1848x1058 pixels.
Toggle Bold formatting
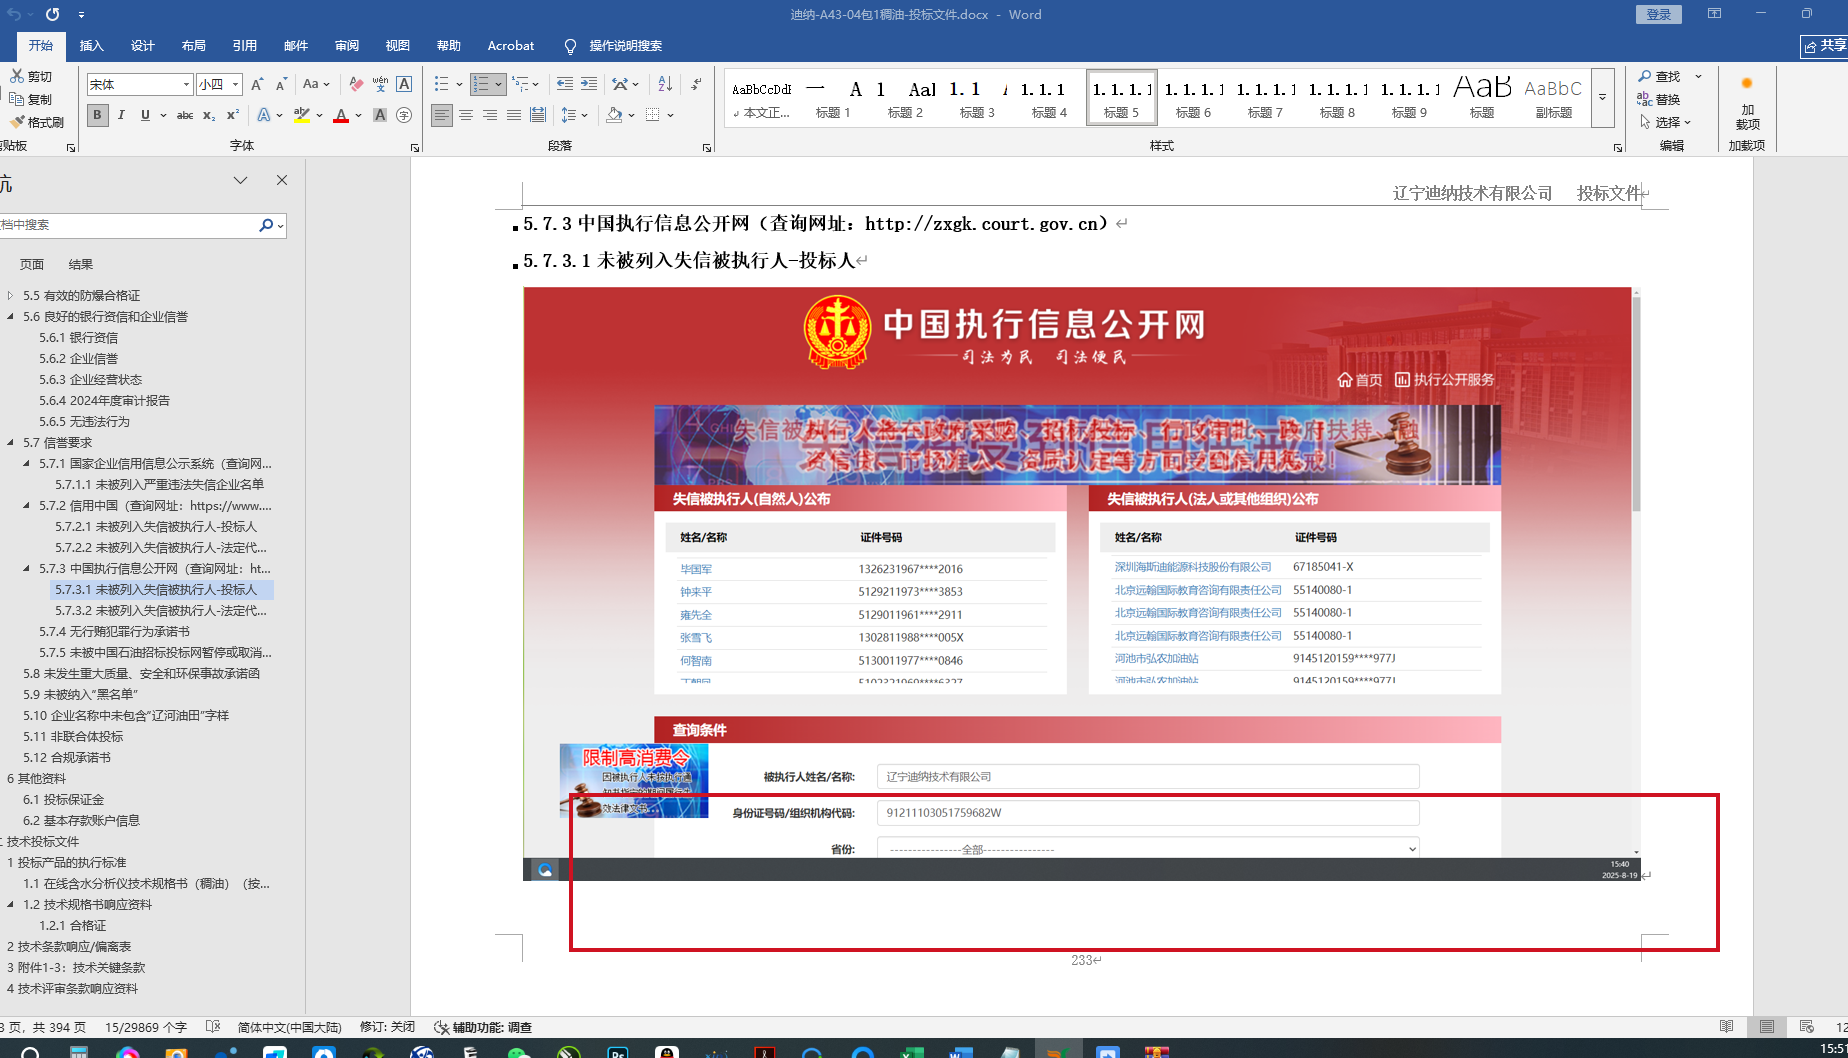[97, 115]
